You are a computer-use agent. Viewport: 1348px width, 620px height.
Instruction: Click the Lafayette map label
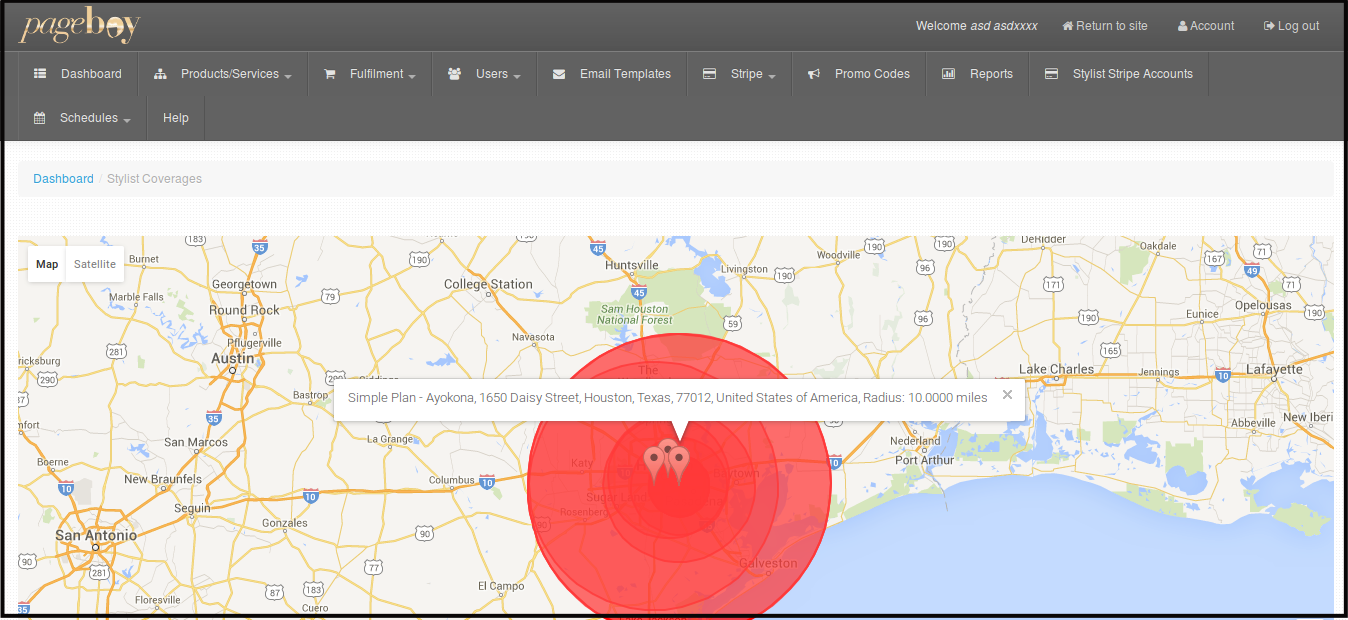(1274, 369)
